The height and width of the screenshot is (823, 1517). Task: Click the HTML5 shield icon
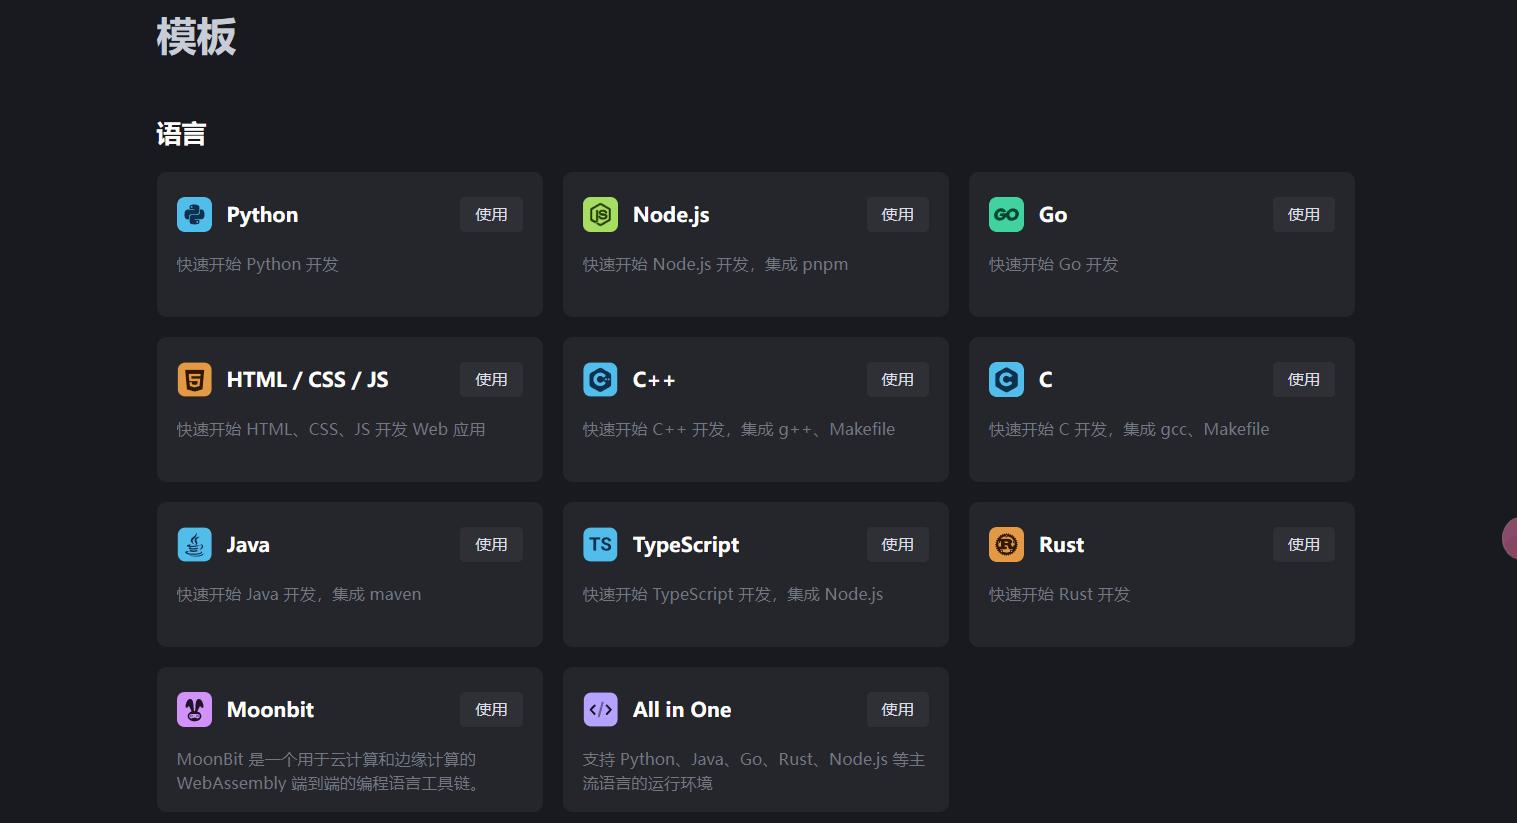tap(194, 379)
